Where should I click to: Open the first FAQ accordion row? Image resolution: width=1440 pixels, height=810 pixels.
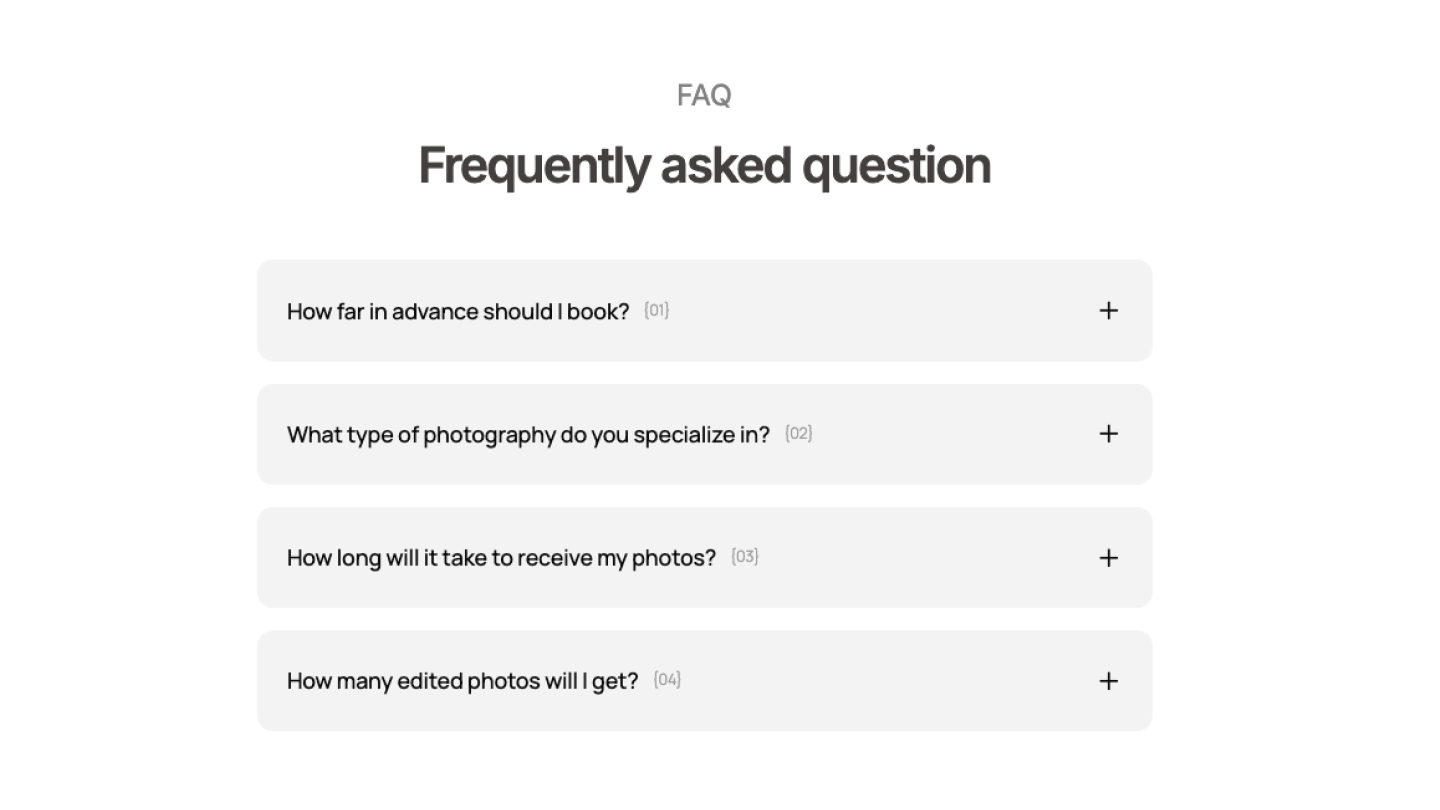(704, 310)
